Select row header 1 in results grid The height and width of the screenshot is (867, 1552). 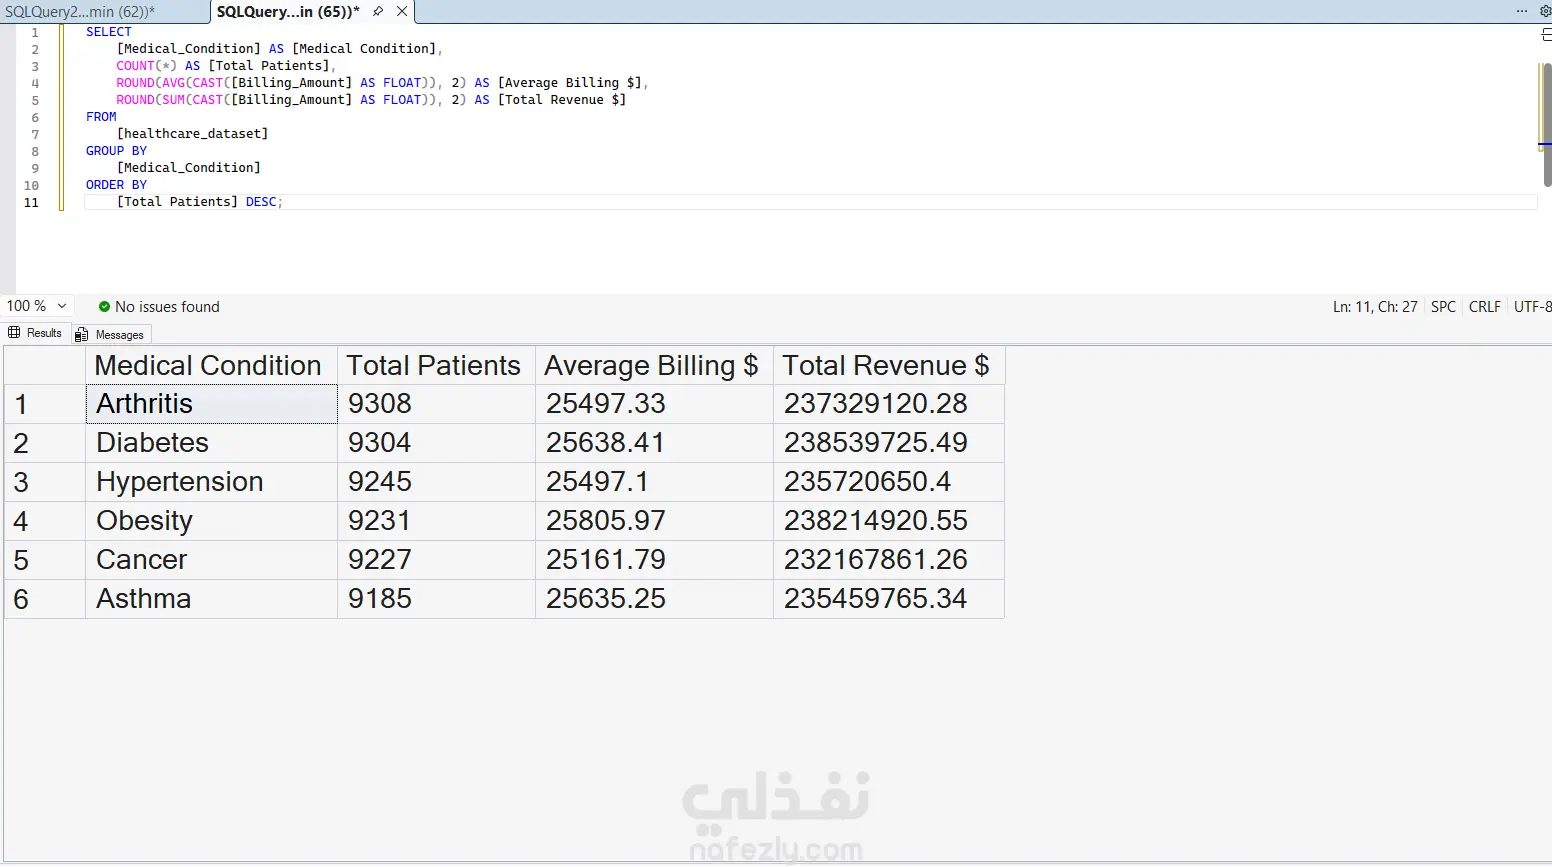click(x=45, y=404)
